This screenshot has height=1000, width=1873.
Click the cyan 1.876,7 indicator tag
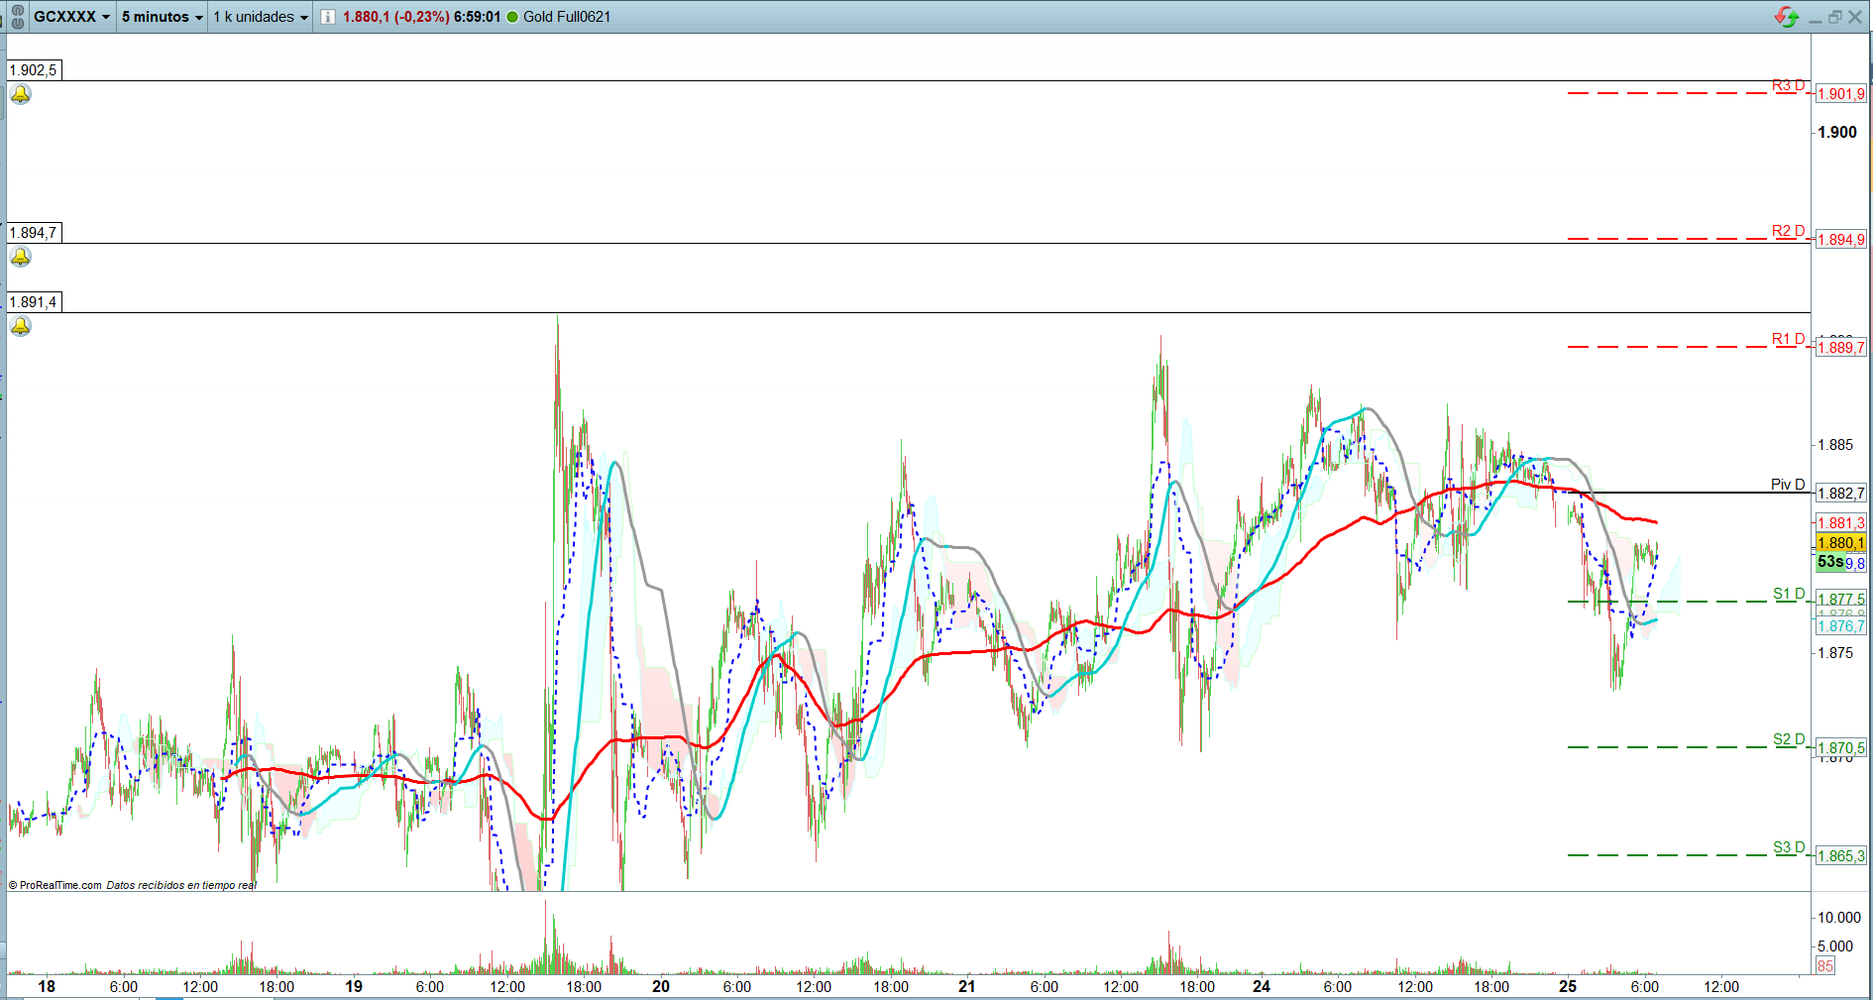pos(1841,626)
